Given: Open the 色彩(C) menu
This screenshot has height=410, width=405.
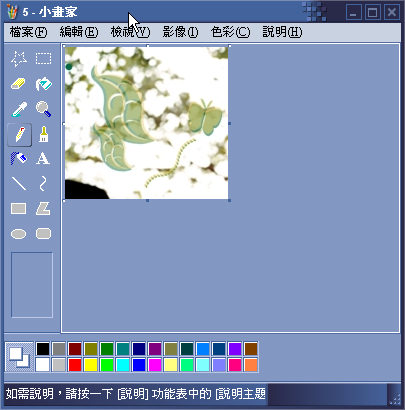Looking at the screenshot, I should 230,32.
